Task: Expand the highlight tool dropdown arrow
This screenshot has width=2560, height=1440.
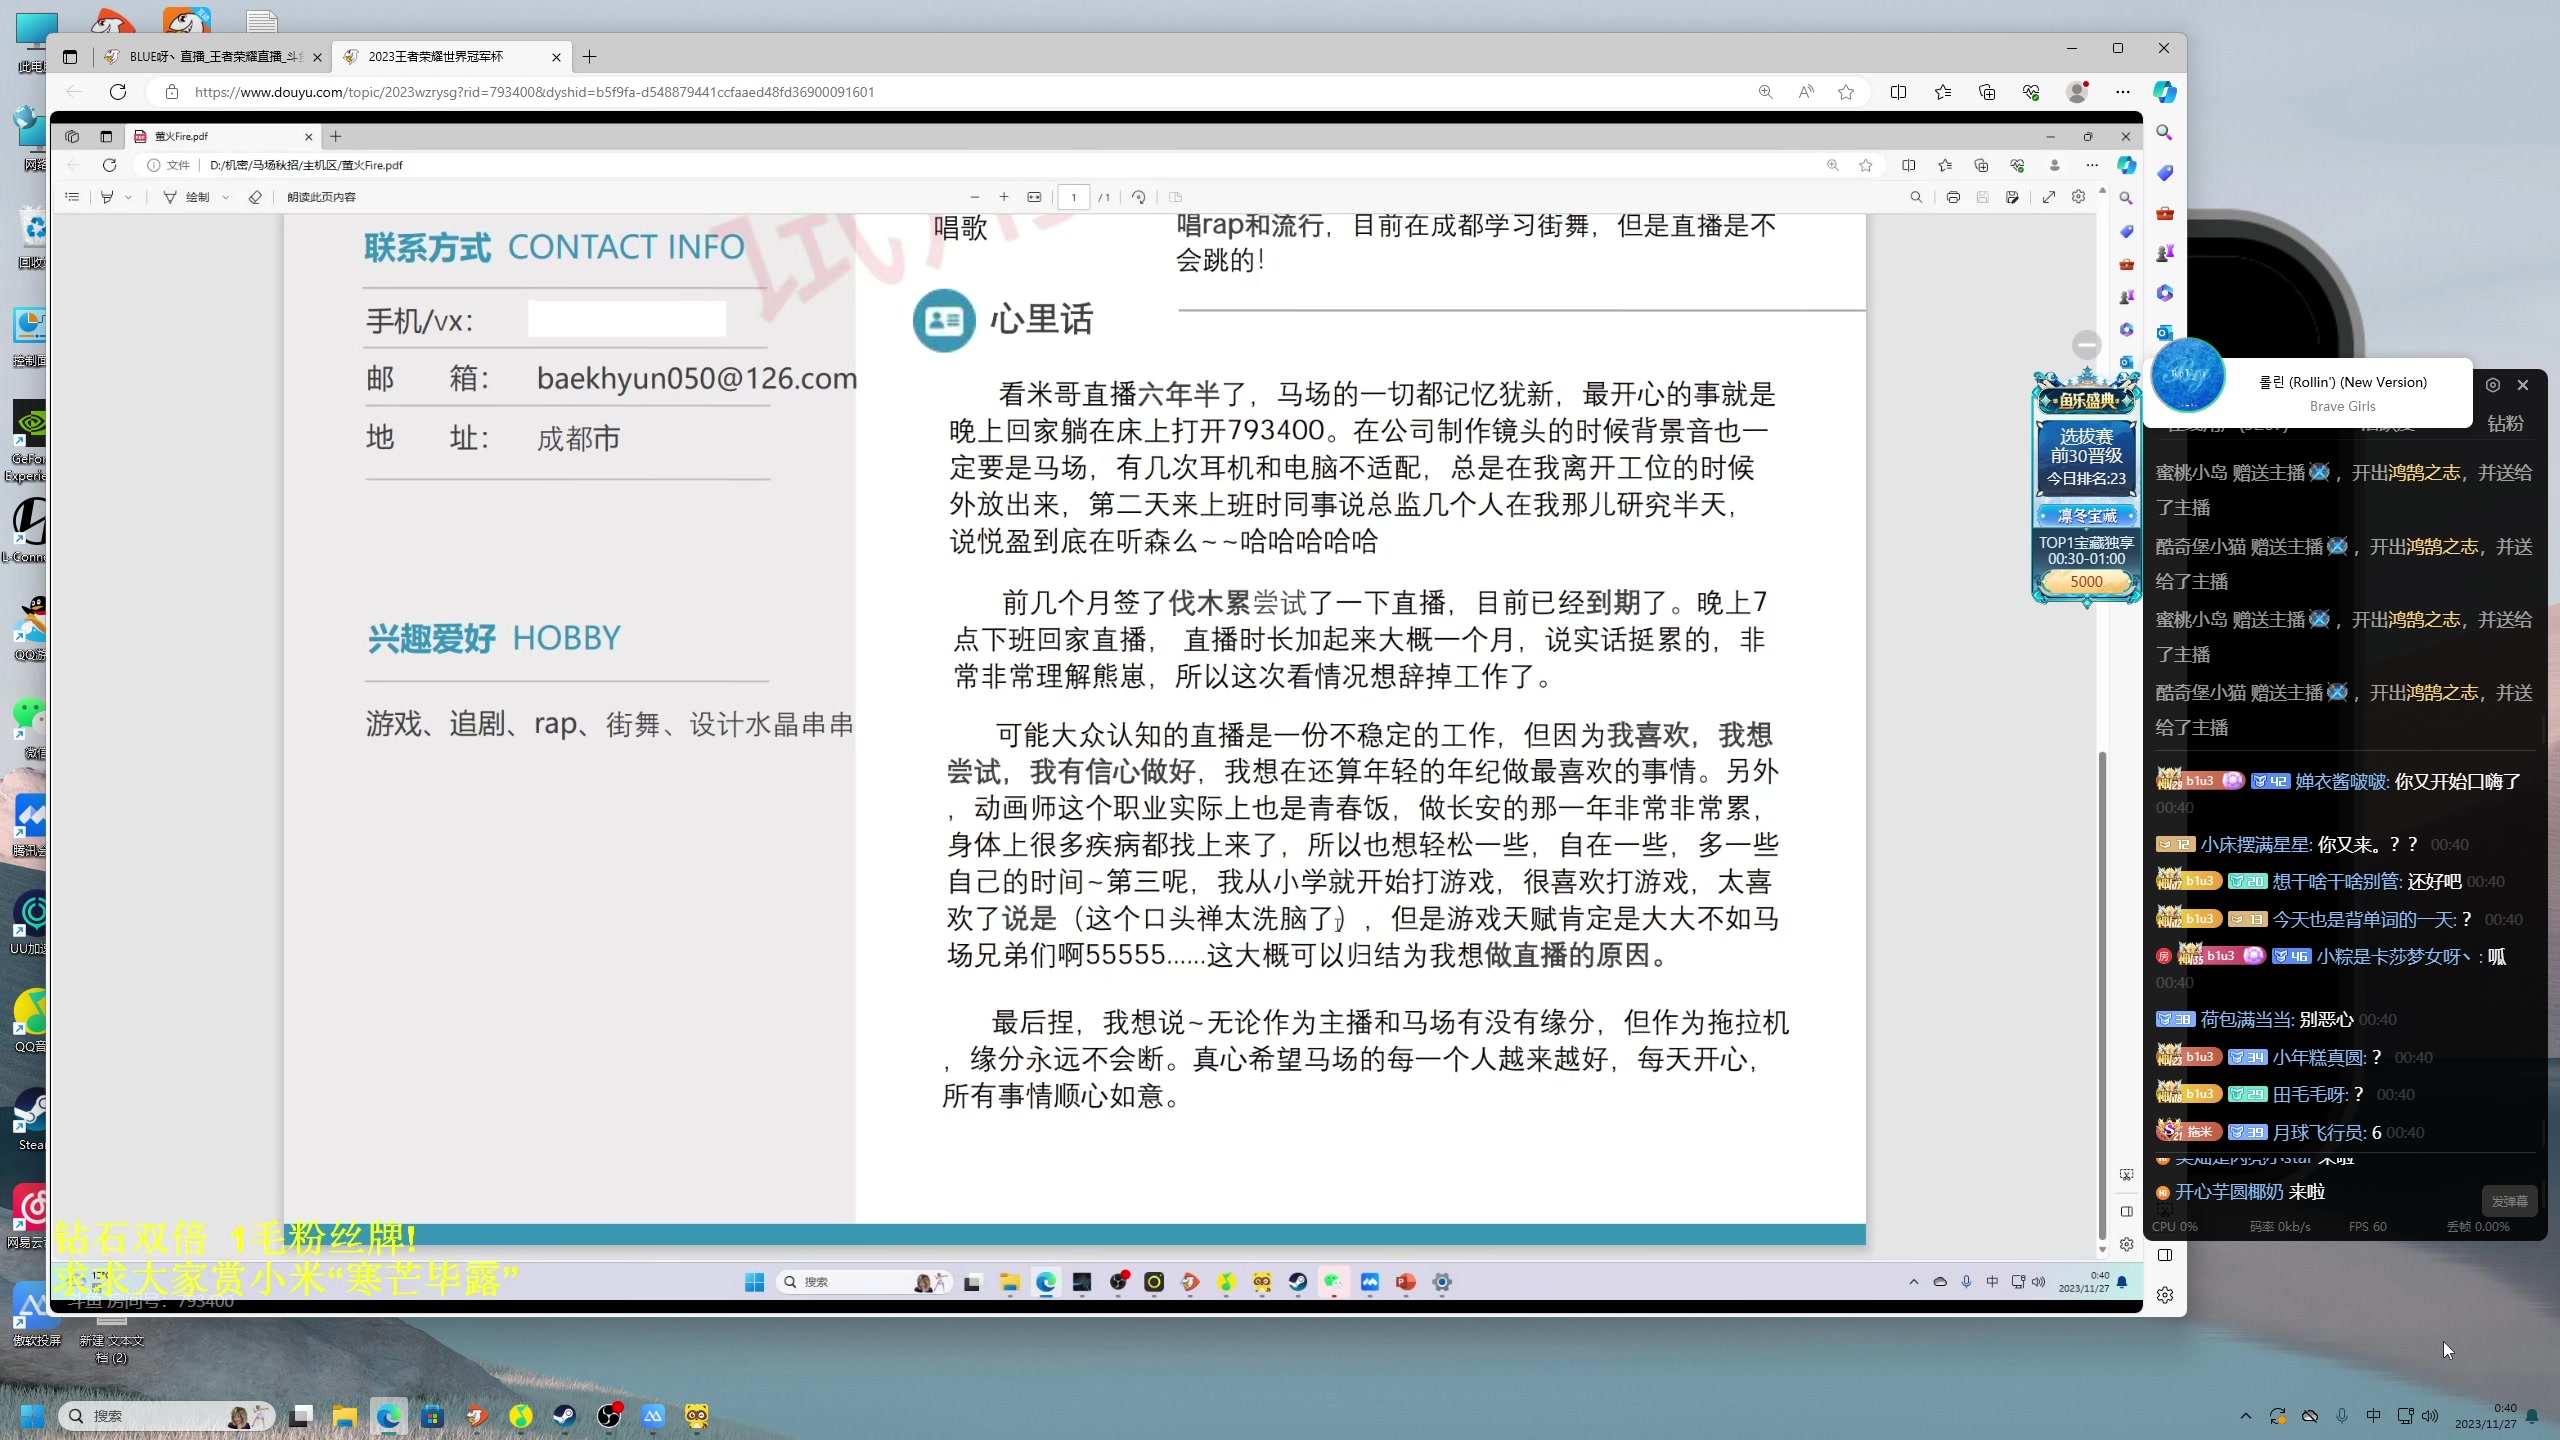Action: click(x=129, y=197)
